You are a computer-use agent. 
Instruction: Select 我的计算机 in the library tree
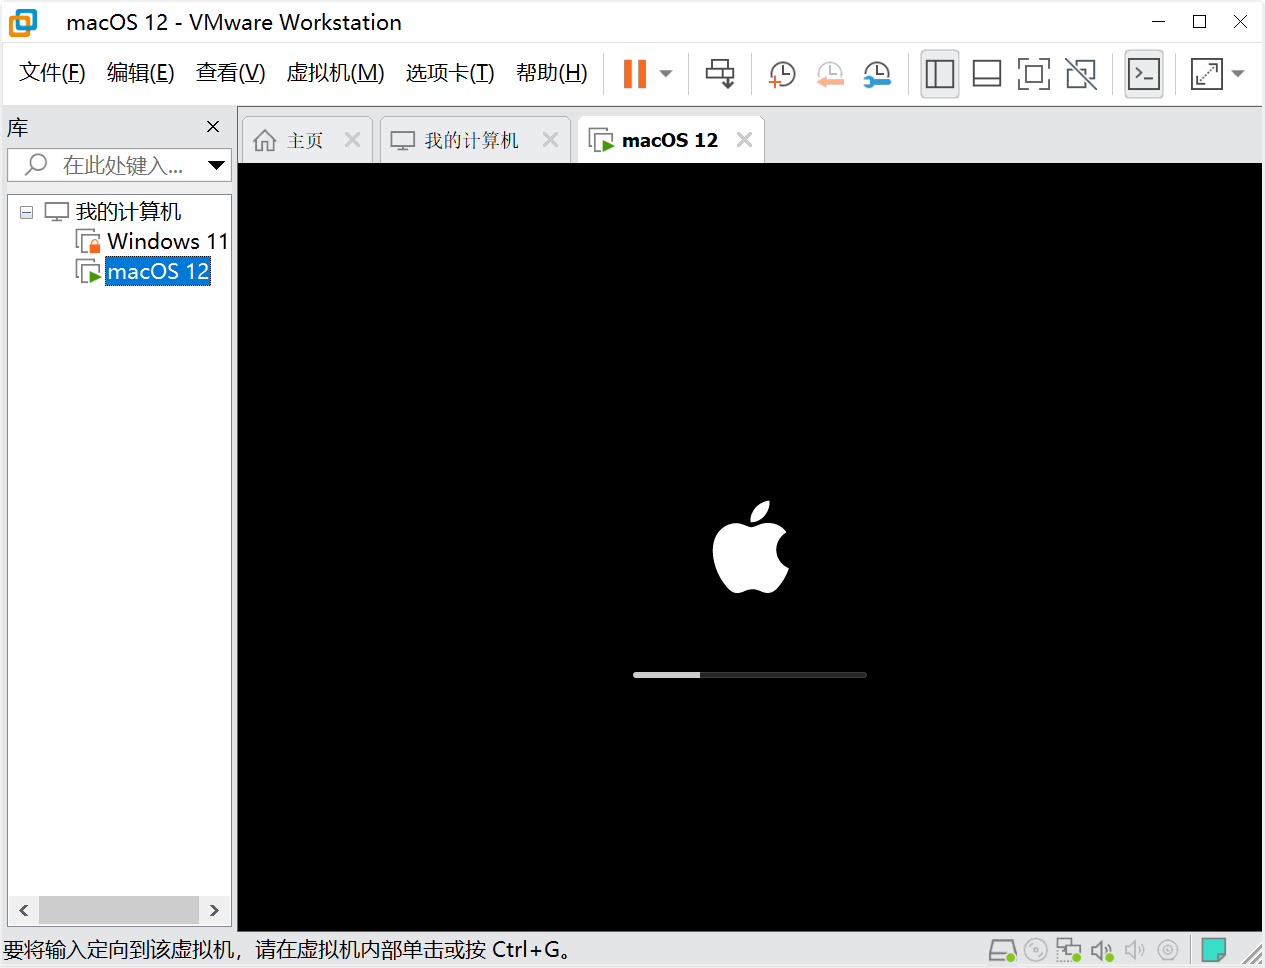tap(128, 212)
